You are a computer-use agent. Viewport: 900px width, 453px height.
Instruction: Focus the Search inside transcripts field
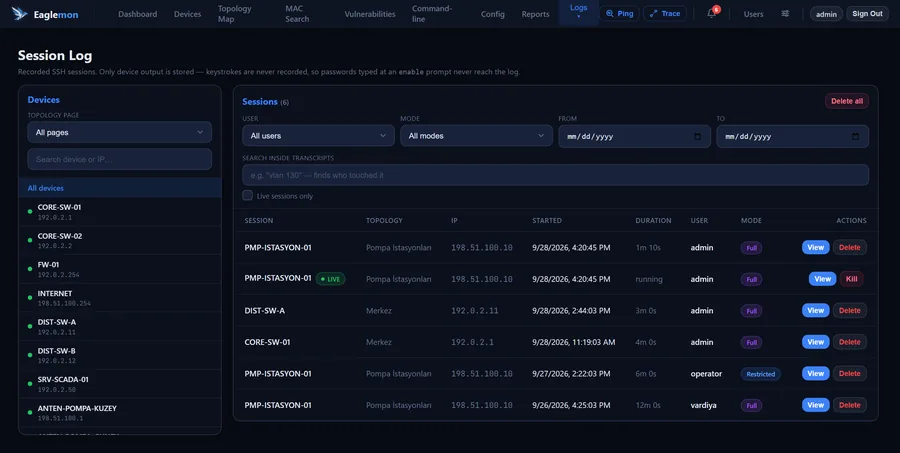click(x=555, y=175)
